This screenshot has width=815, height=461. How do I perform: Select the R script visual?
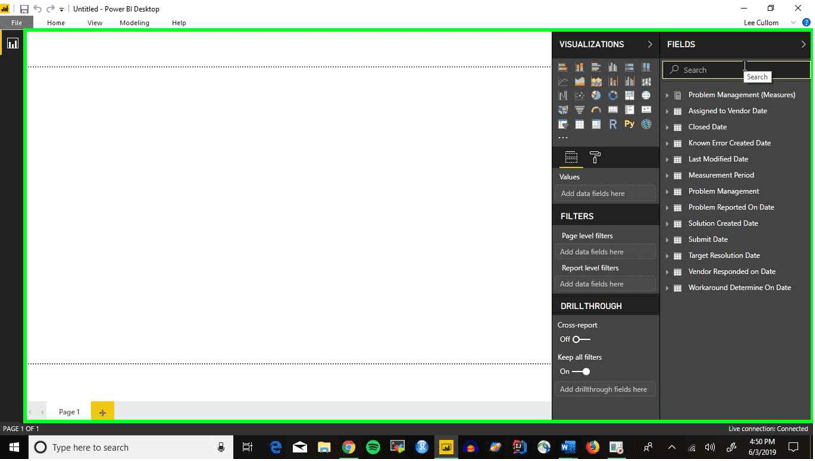tap(613, 124)
